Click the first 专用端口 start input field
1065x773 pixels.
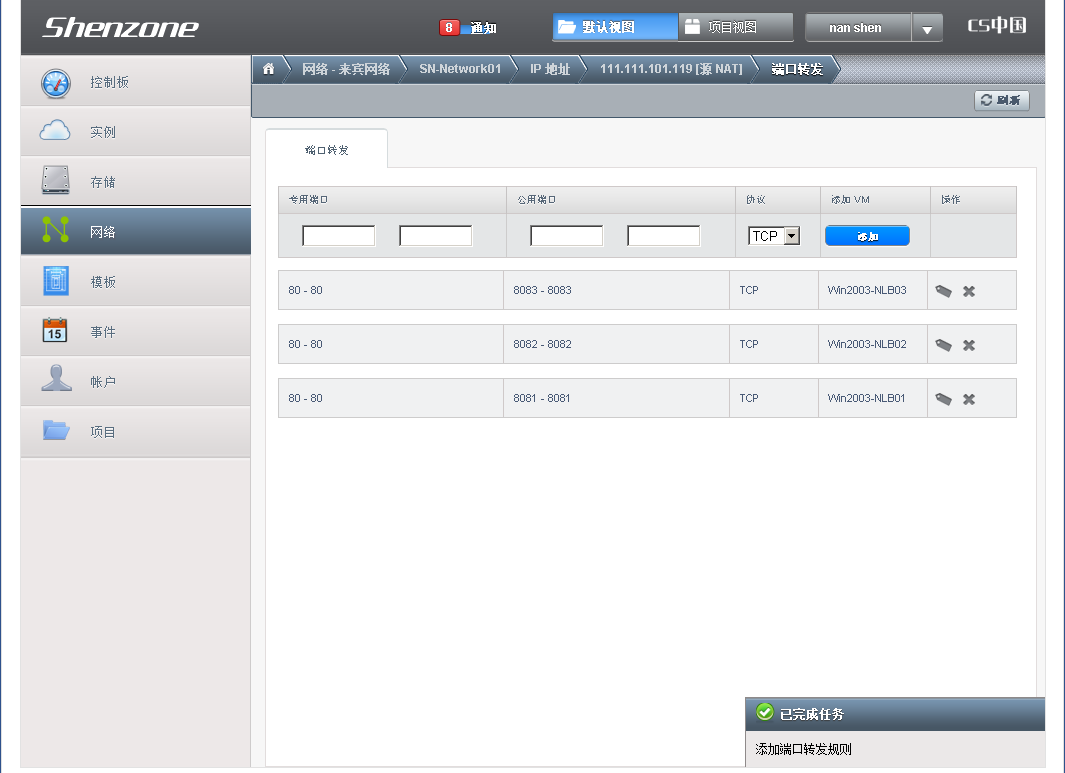[339, 236]
